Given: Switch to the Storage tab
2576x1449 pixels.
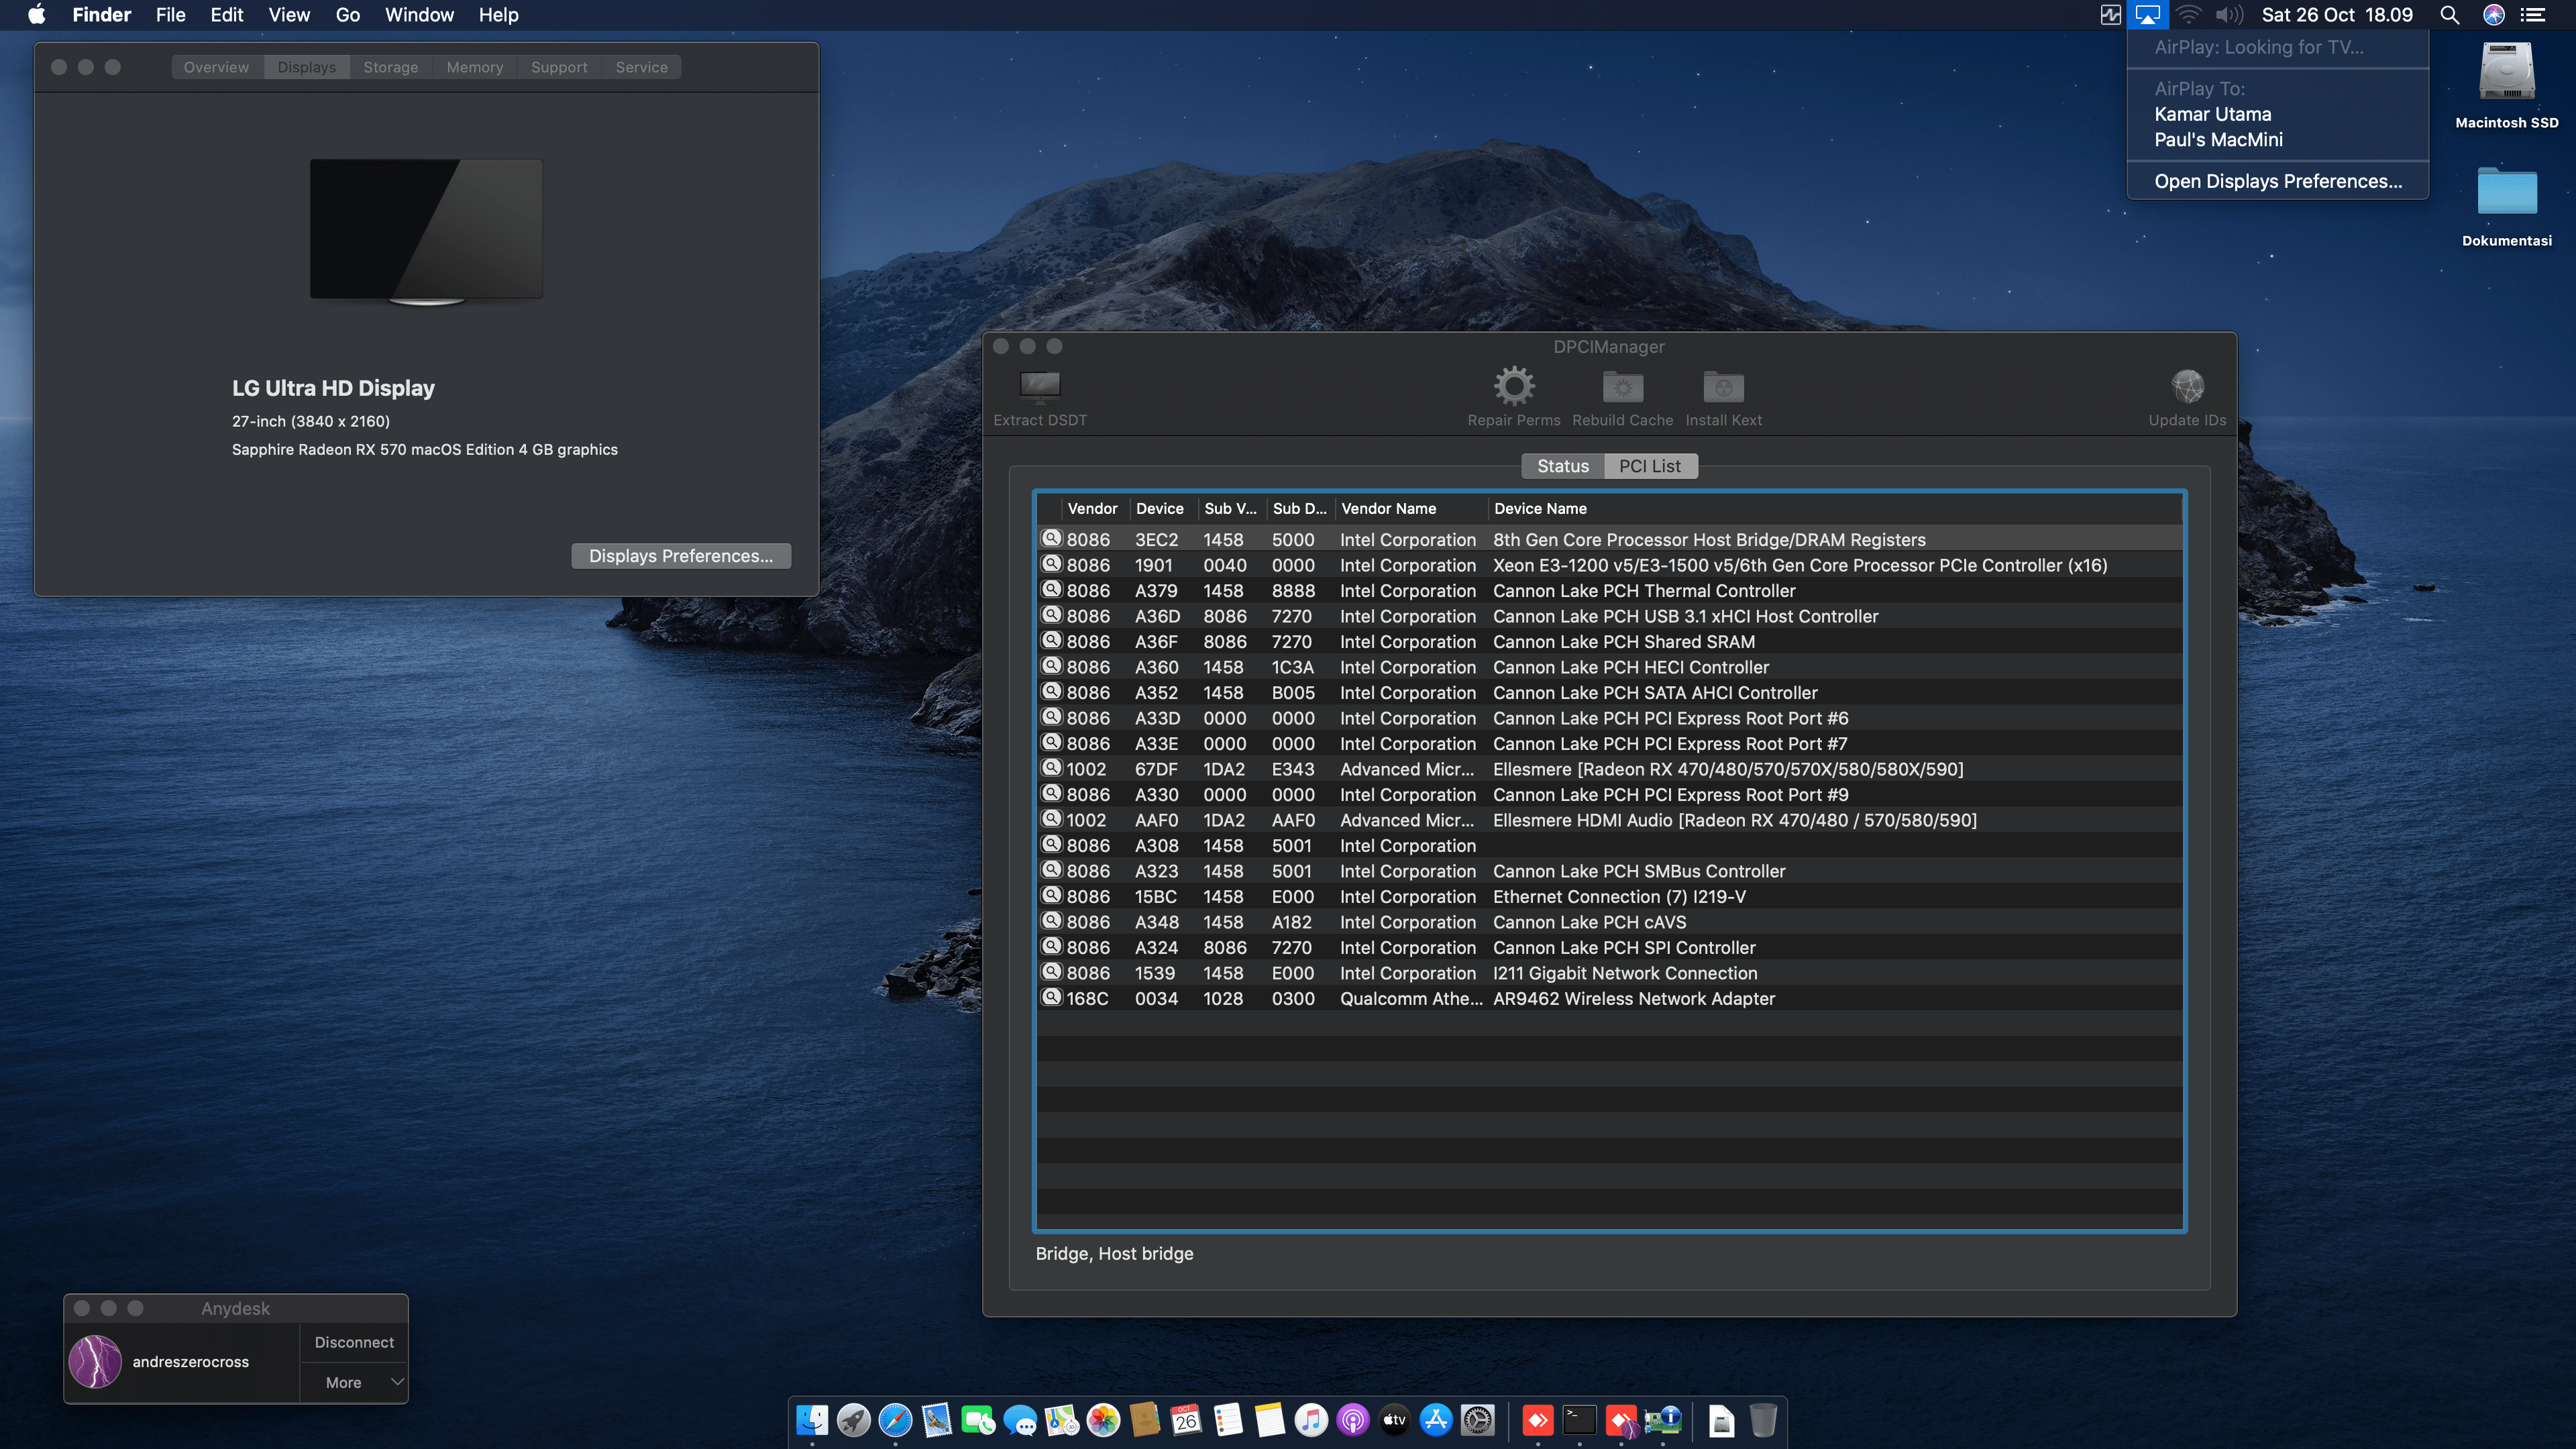Looking at the screenshot, I should click(391, 66).
